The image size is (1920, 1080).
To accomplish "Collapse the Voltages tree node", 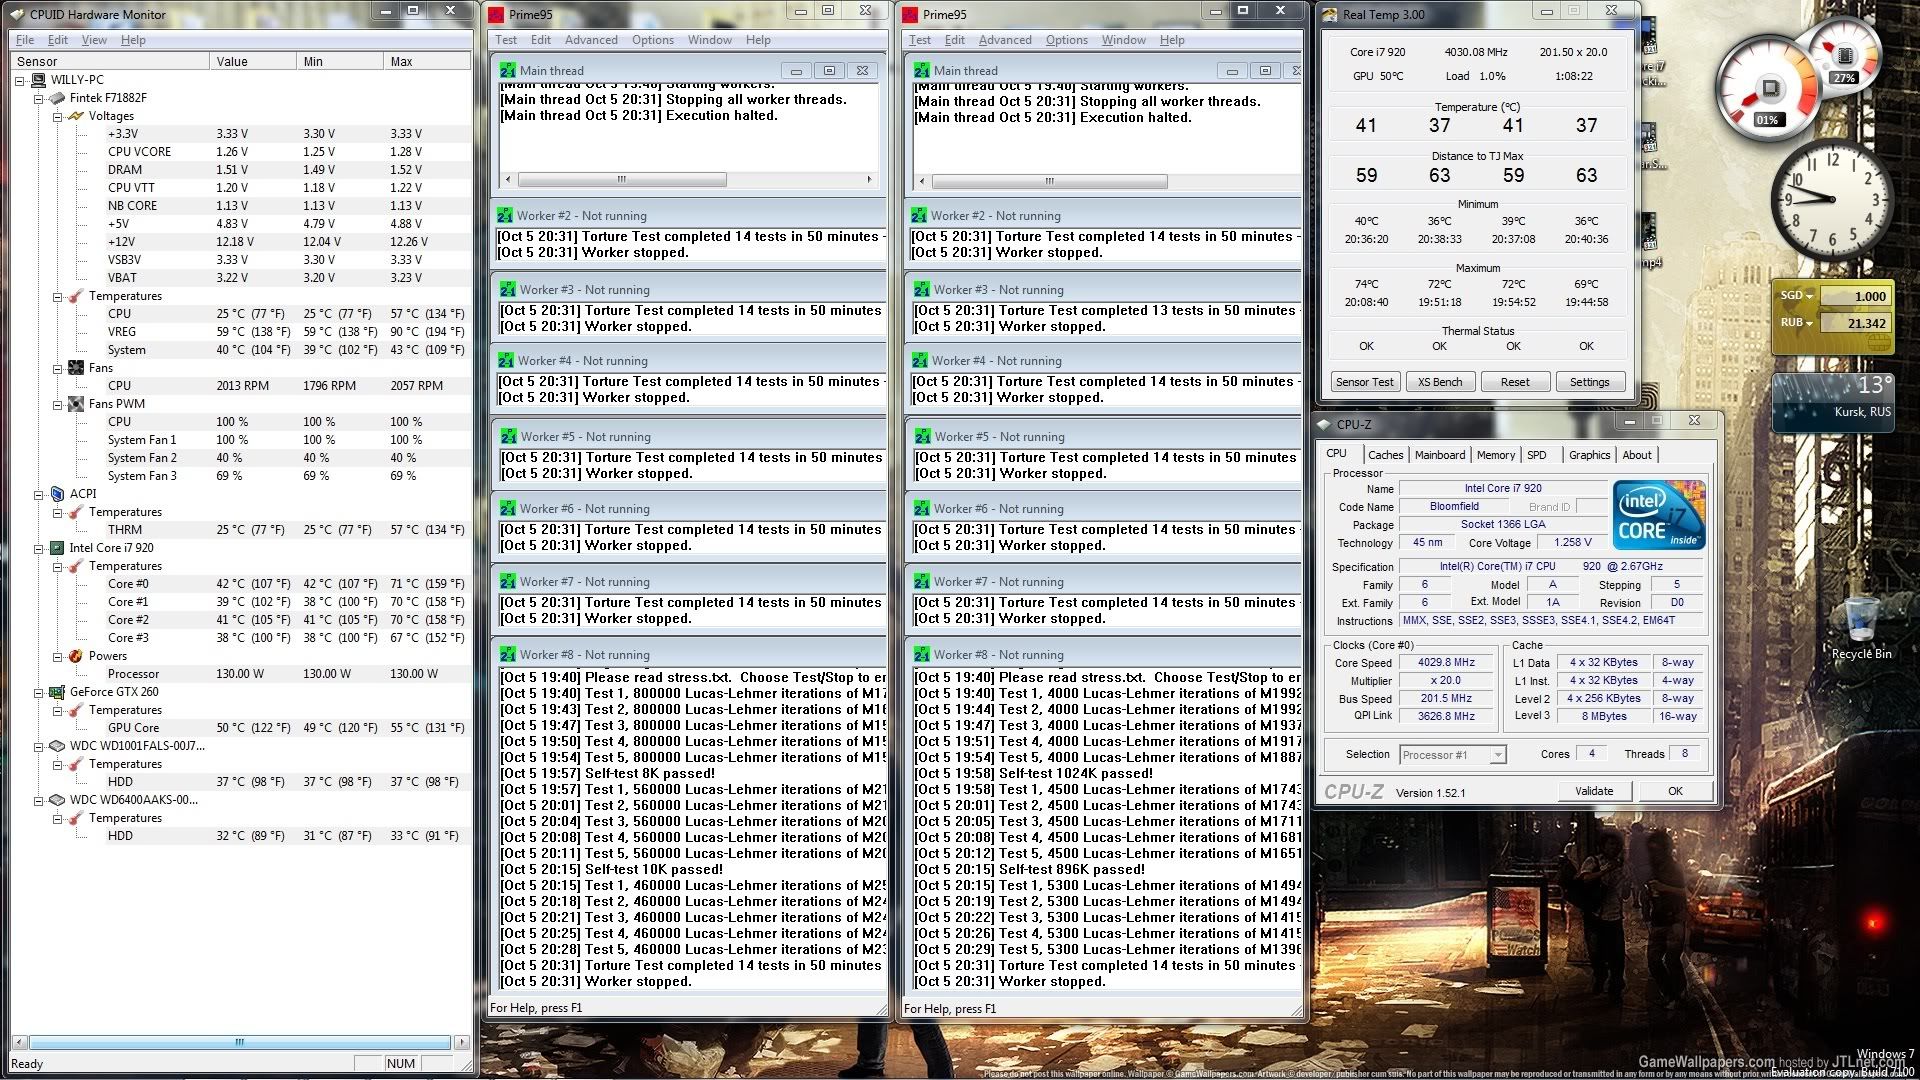I will pos(58,116).
